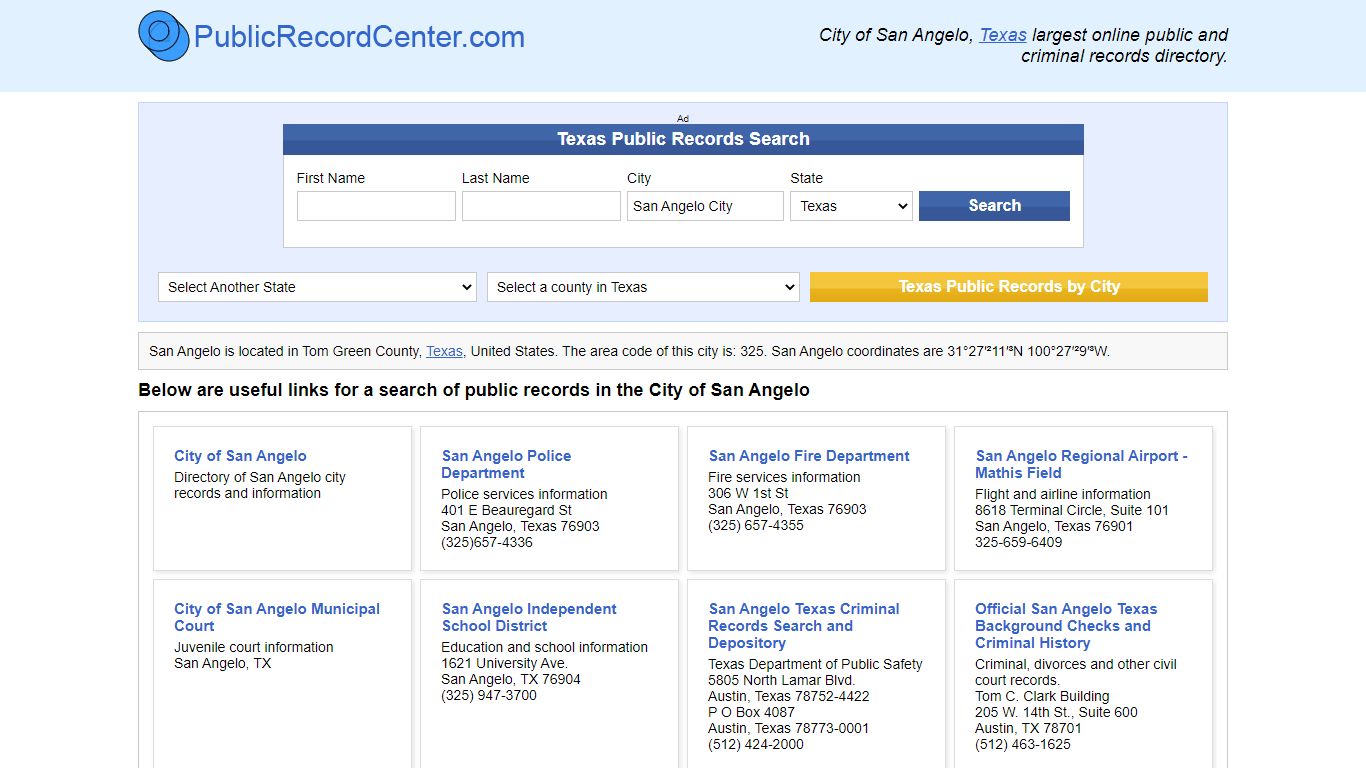The width and height of the screenshot is (1366, 768).
Task: Open the City of San Angelo link
Action: coord(240,456)
